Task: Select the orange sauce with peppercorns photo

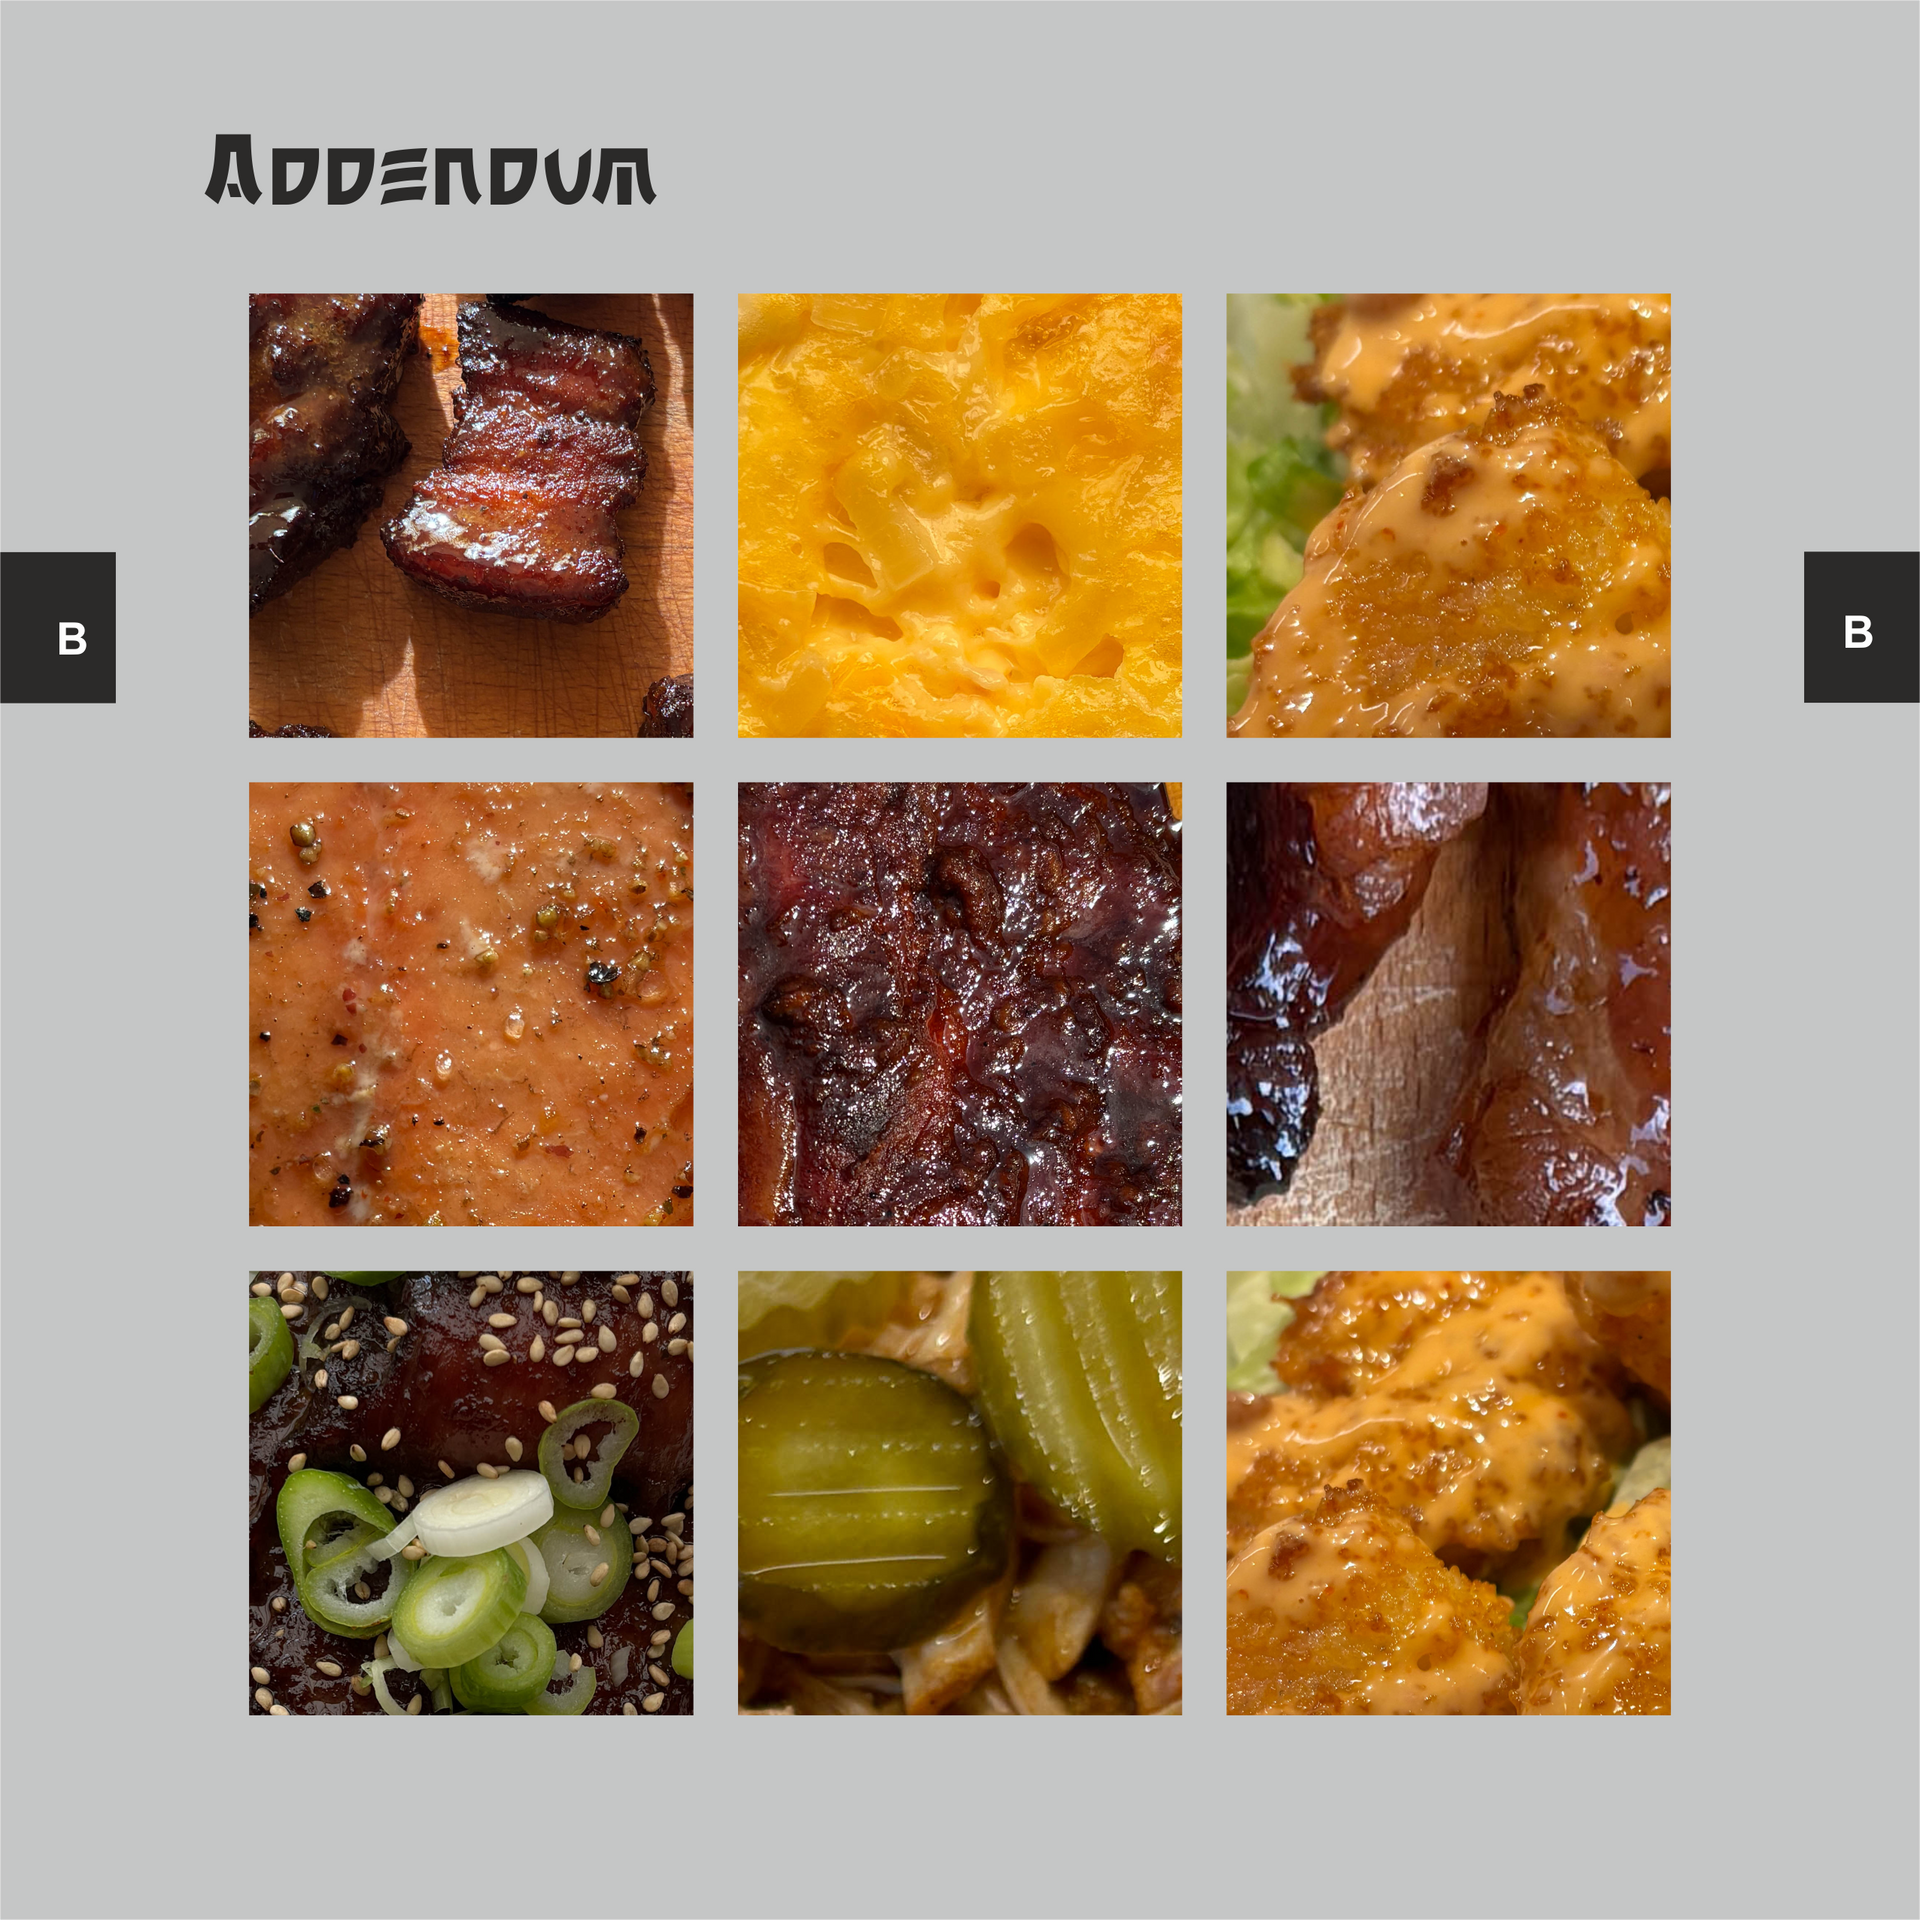Action: click(471, 1004)
